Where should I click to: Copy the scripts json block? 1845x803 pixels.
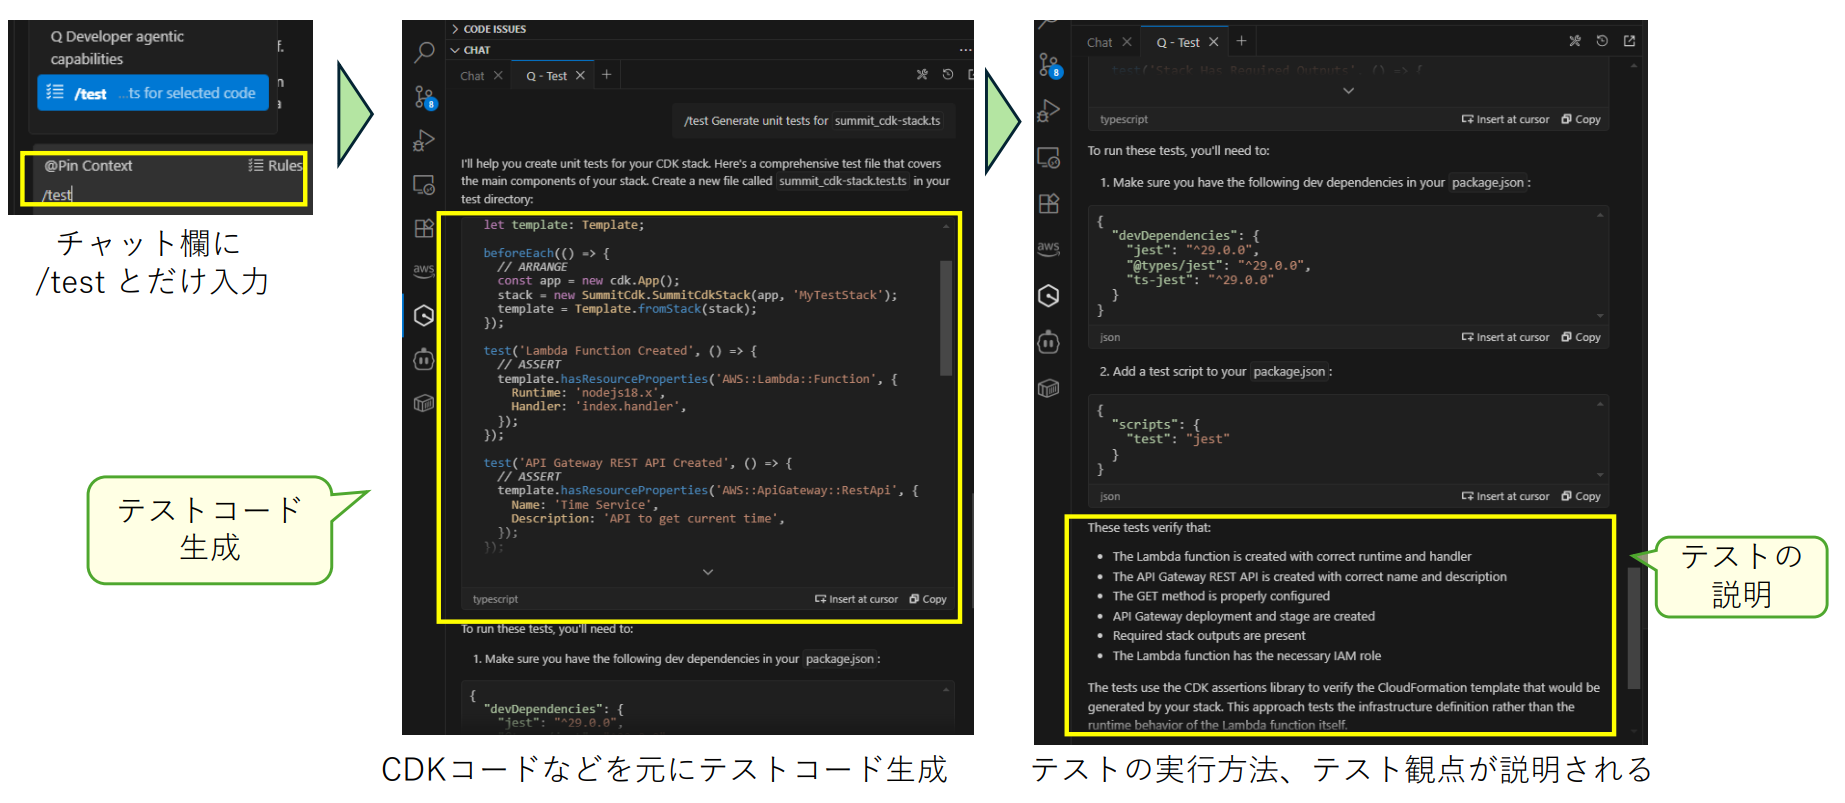pyautogui.click(x=1581, y=496)
